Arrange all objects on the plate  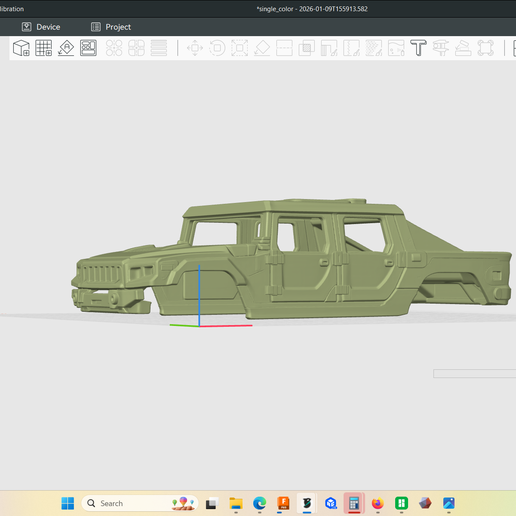pos(88,48)
